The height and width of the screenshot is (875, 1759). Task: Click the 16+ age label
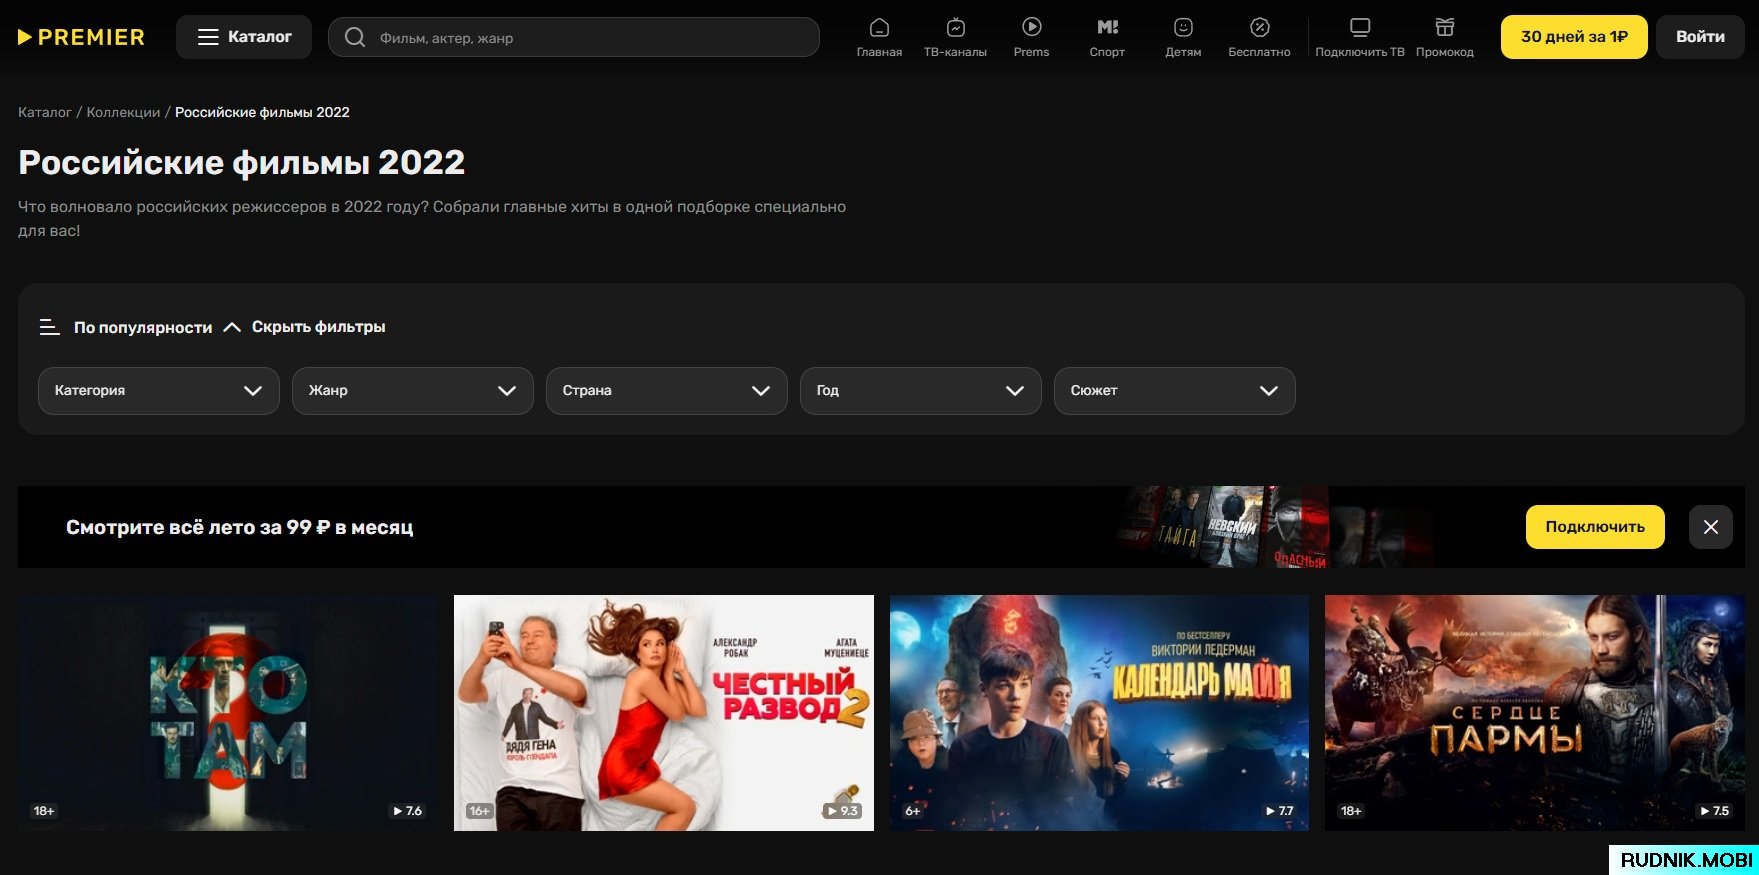pyautogui.click(x=480, y=811)
